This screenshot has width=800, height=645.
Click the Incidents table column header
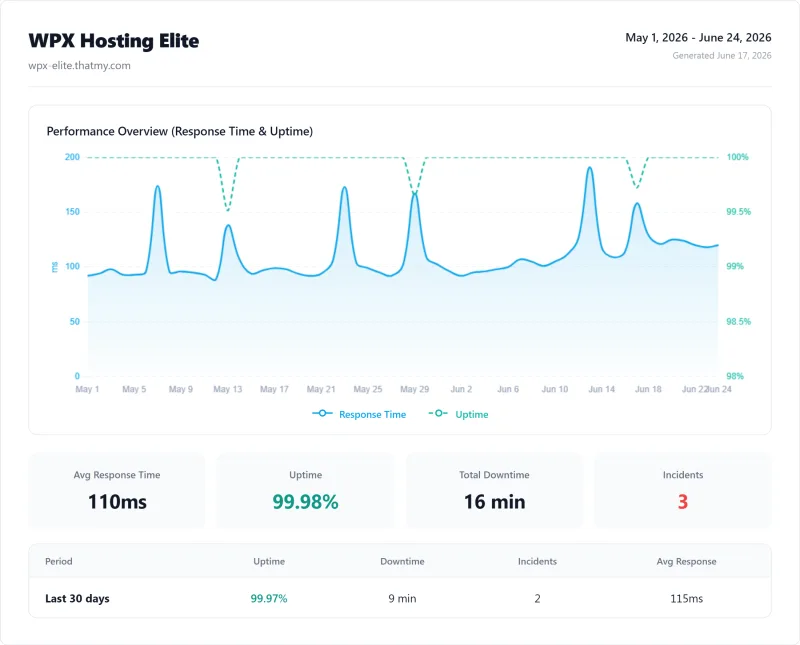pyautogui.click(x=537, y=561)
